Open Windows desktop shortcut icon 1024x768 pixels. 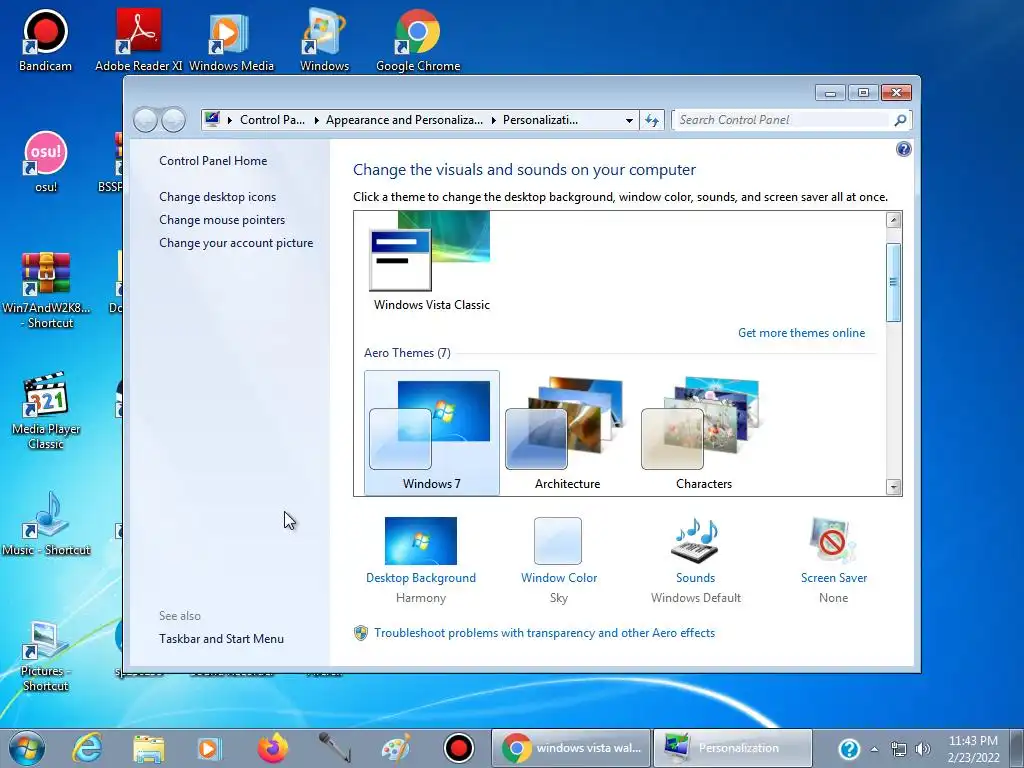click(325, 40)
